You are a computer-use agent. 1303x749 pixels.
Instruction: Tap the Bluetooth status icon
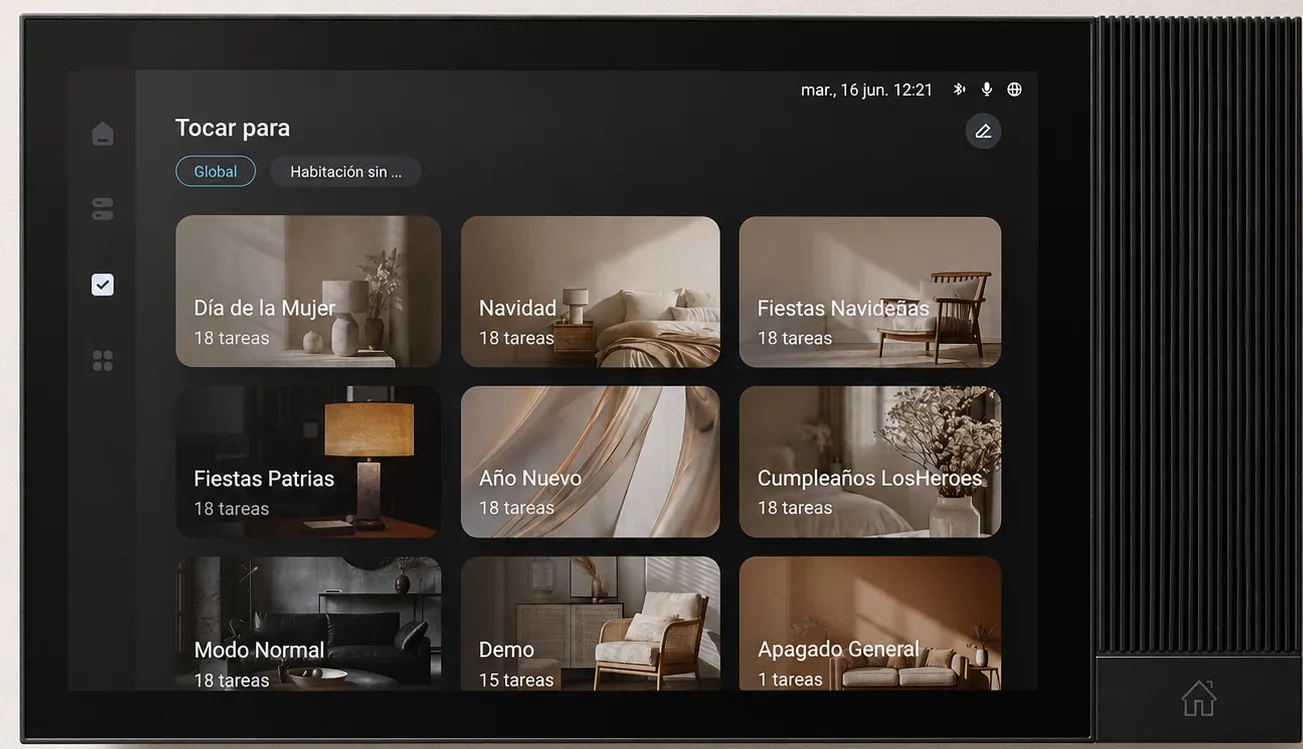959,89
